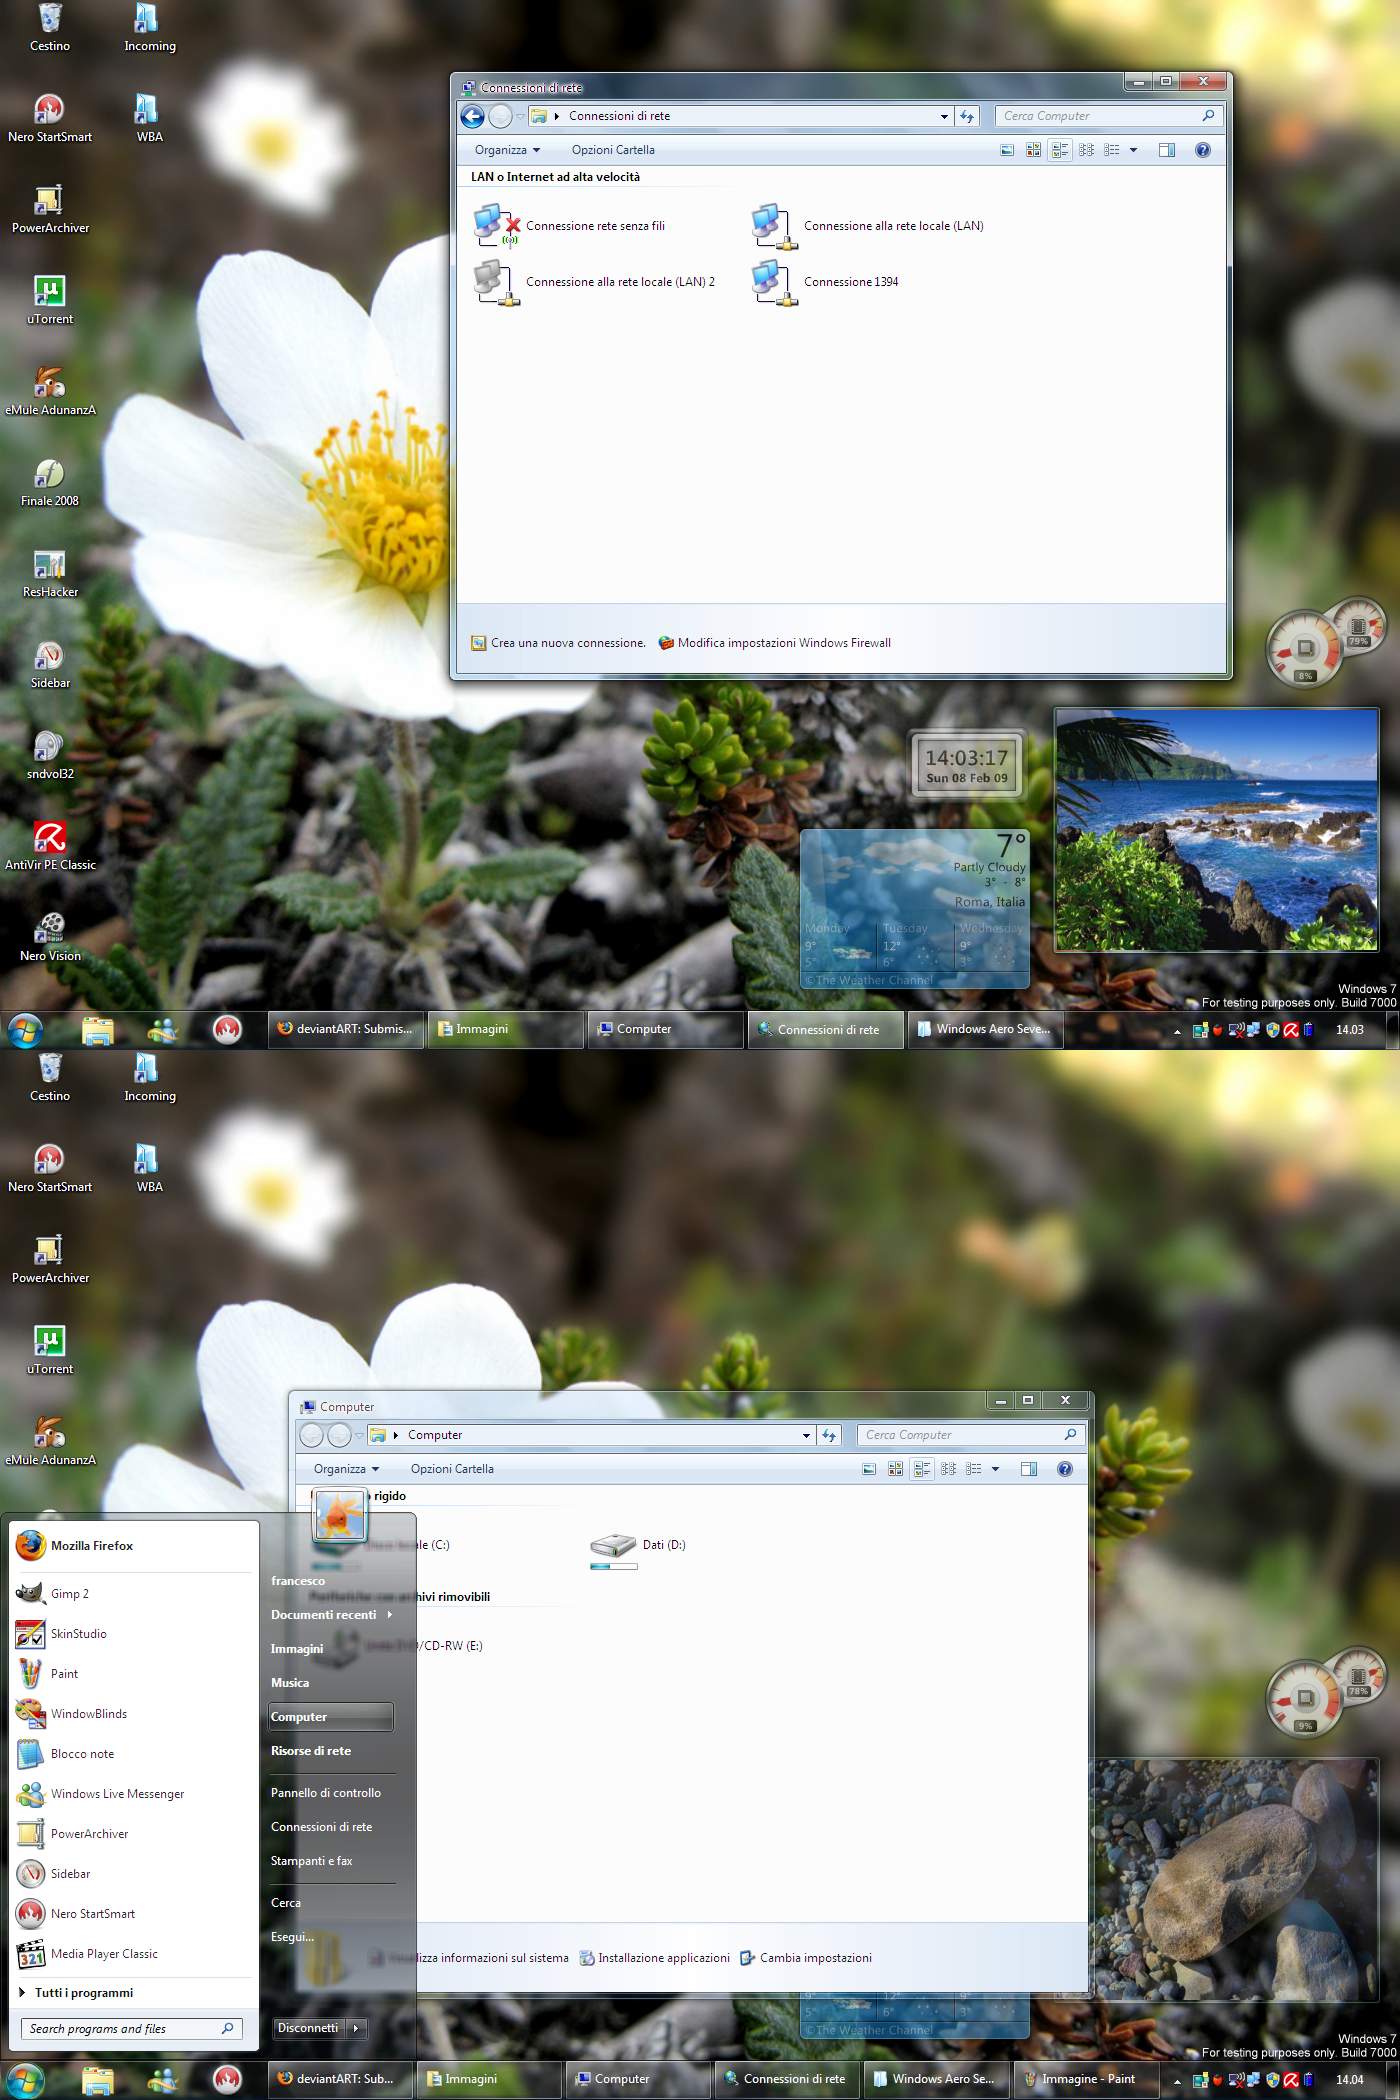The image size is (1400, 2100).
Task: Launch ResHacker desktop icon
Action: [50, 574]
